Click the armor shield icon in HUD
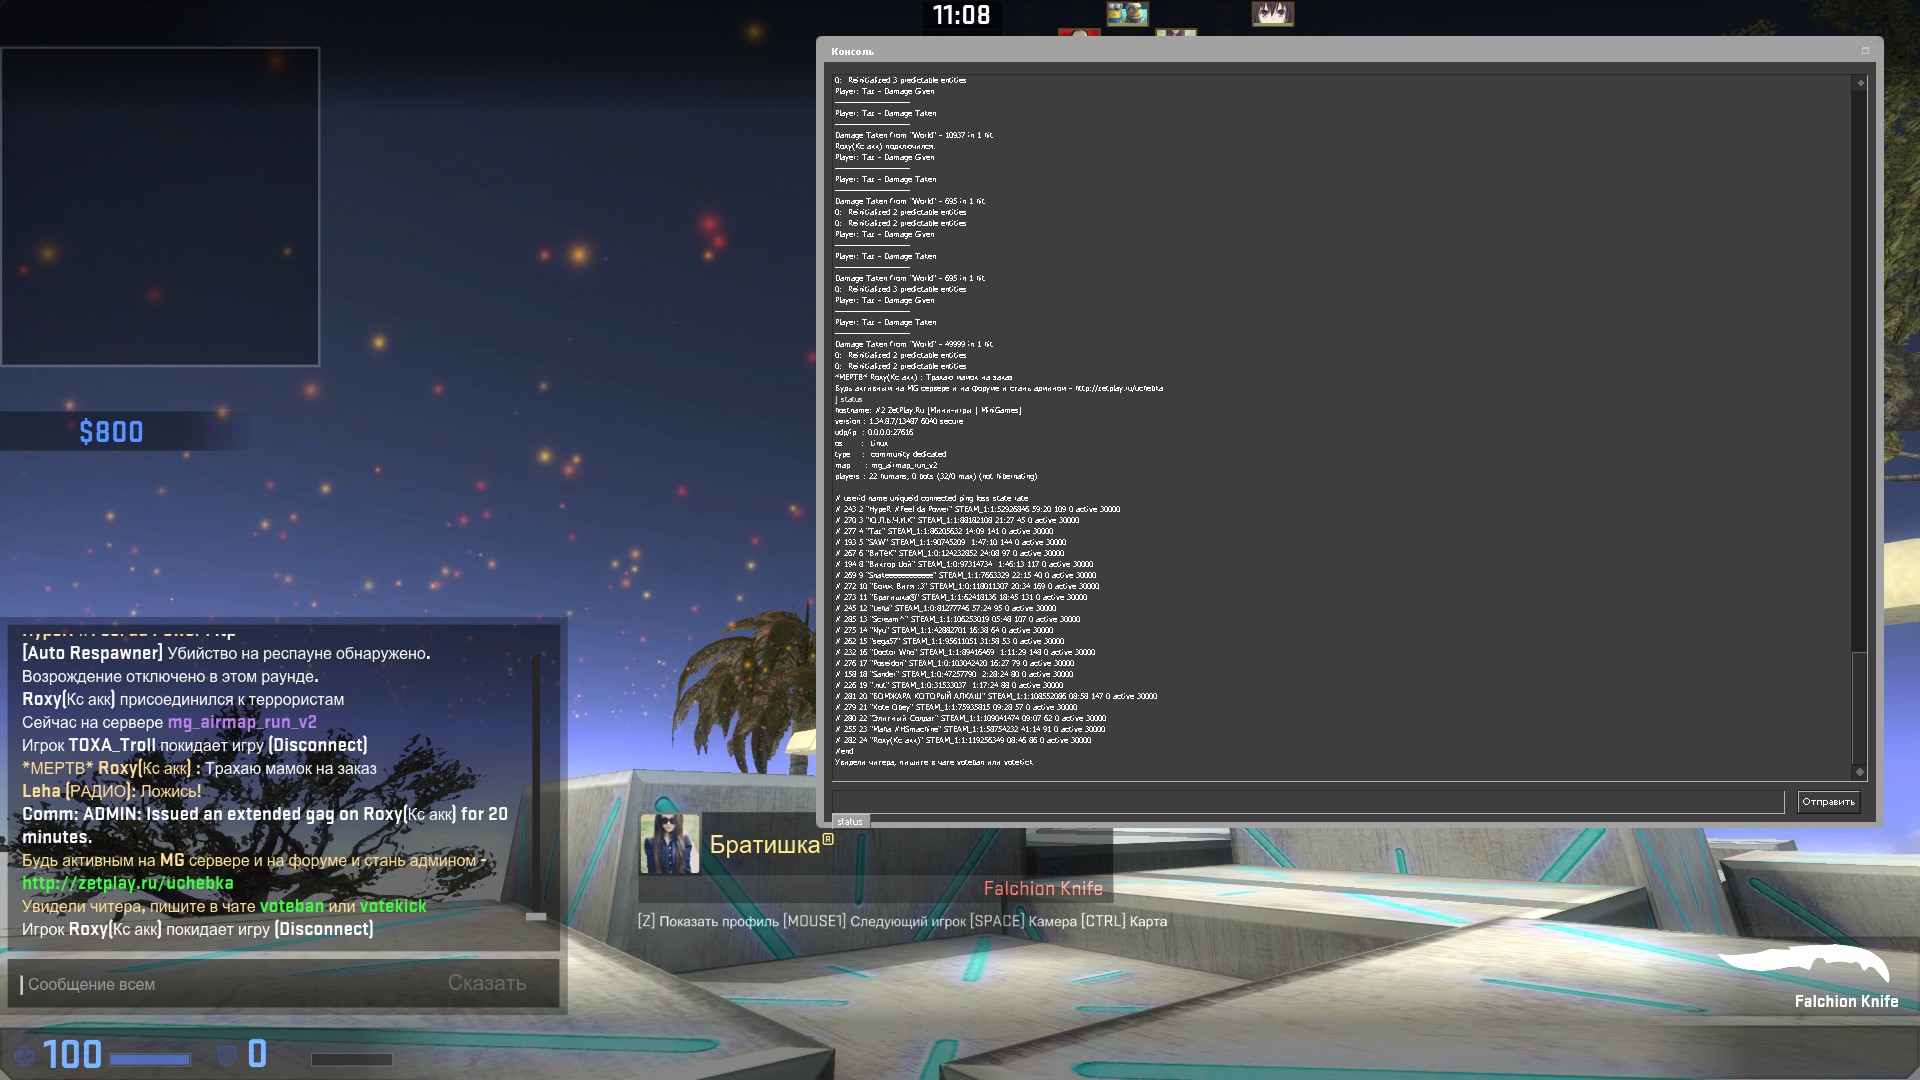 [x=227, y=1055]
